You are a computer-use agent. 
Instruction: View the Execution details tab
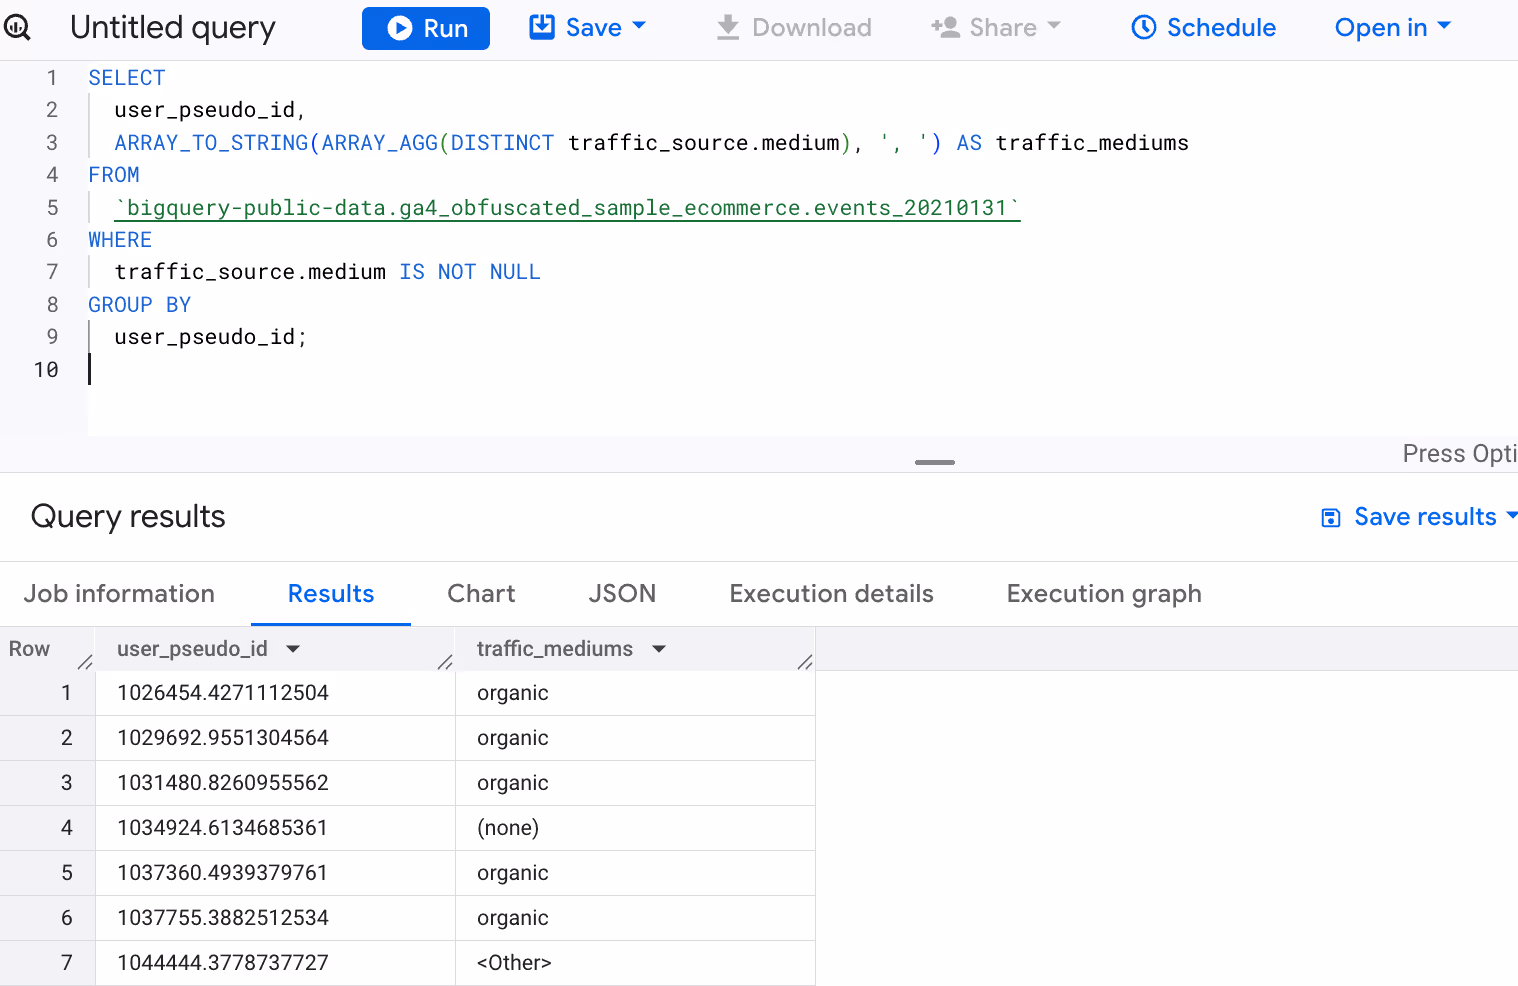click(x=831, y=594)
